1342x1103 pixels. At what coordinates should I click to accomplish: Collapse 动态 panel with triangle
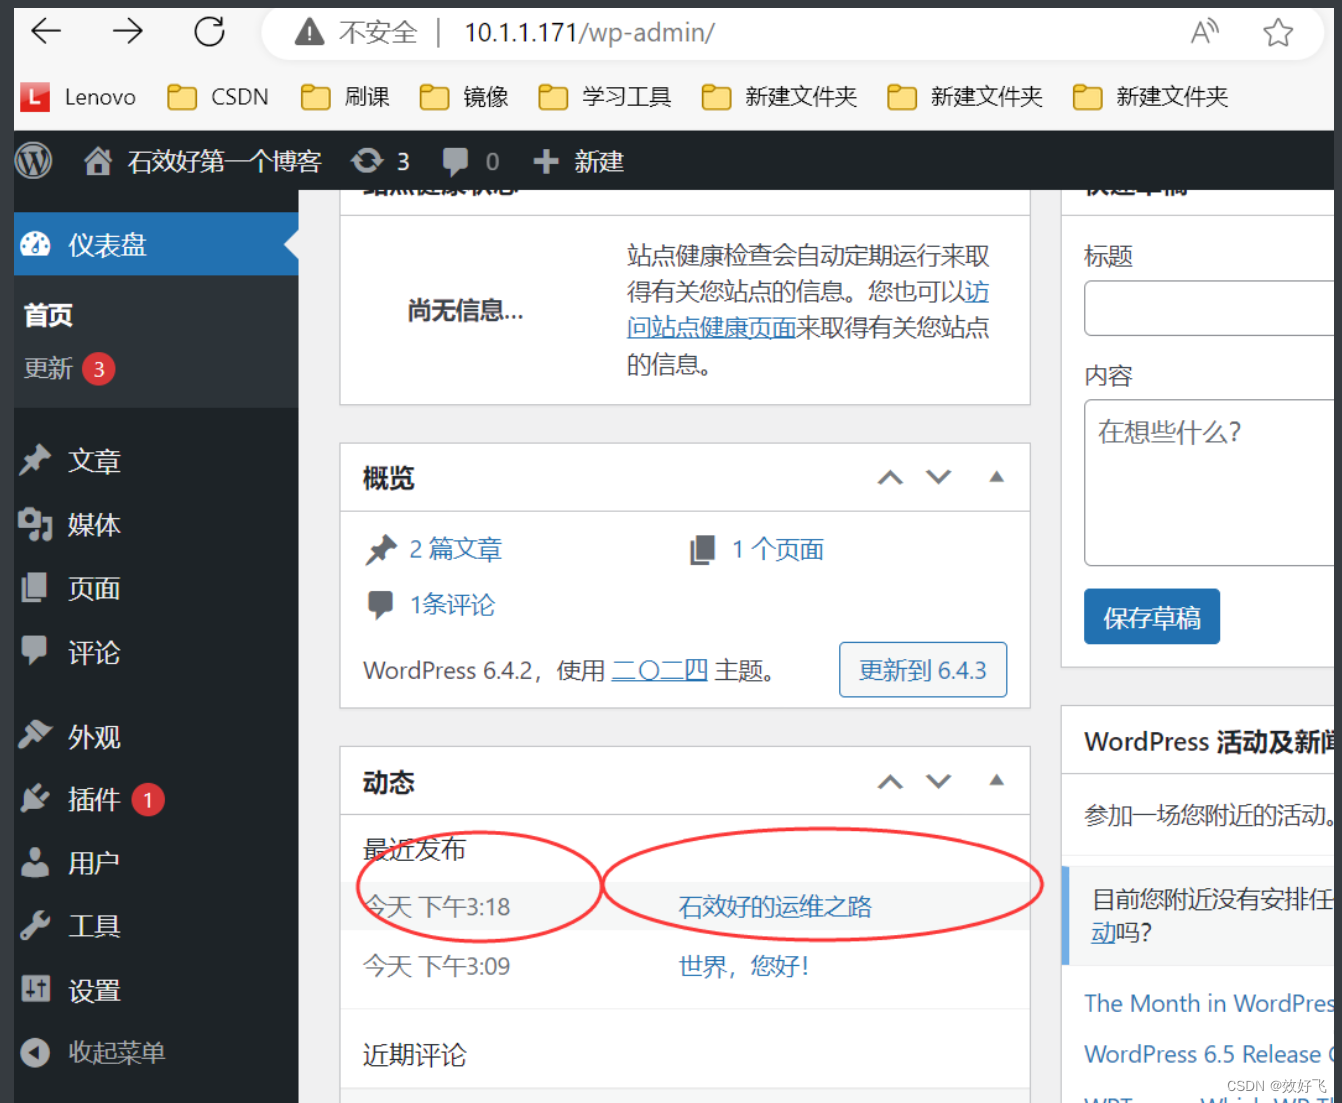click(996, 781)
